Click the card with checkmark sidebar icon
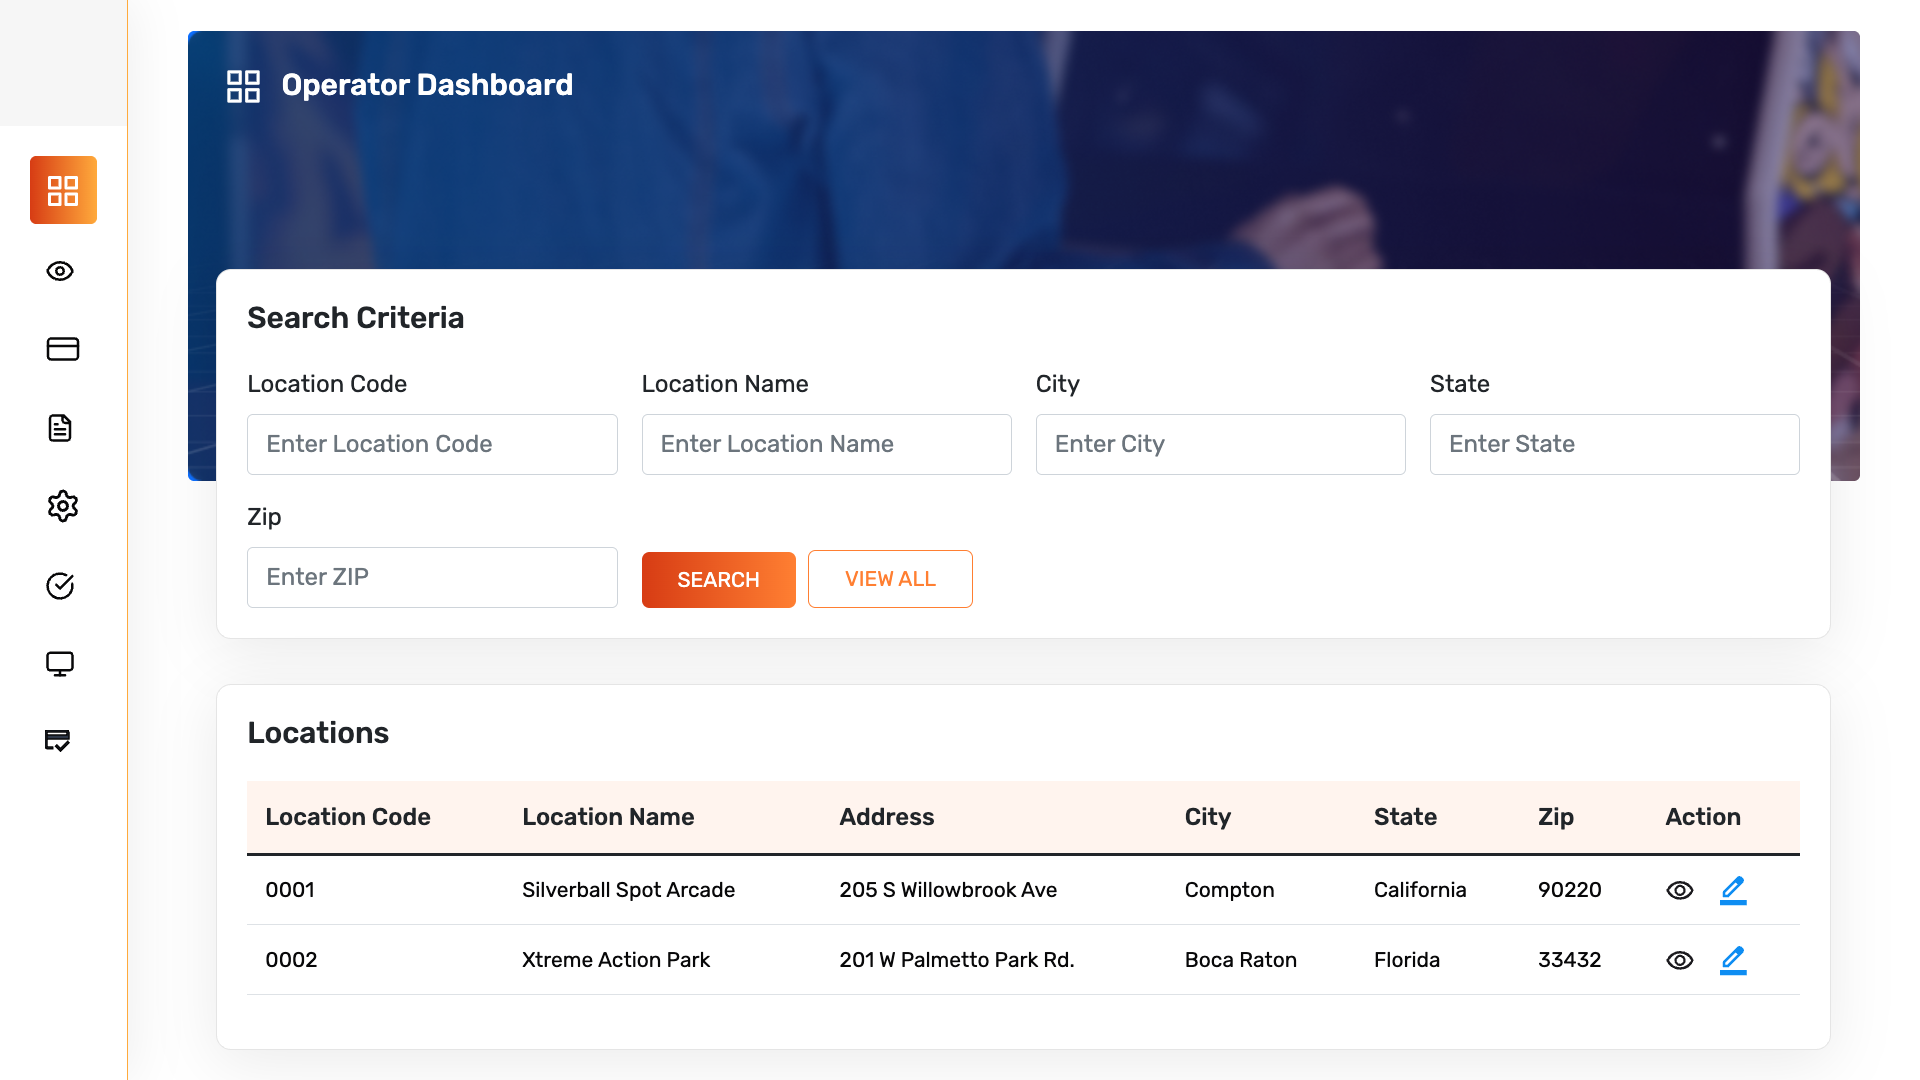 58,741
